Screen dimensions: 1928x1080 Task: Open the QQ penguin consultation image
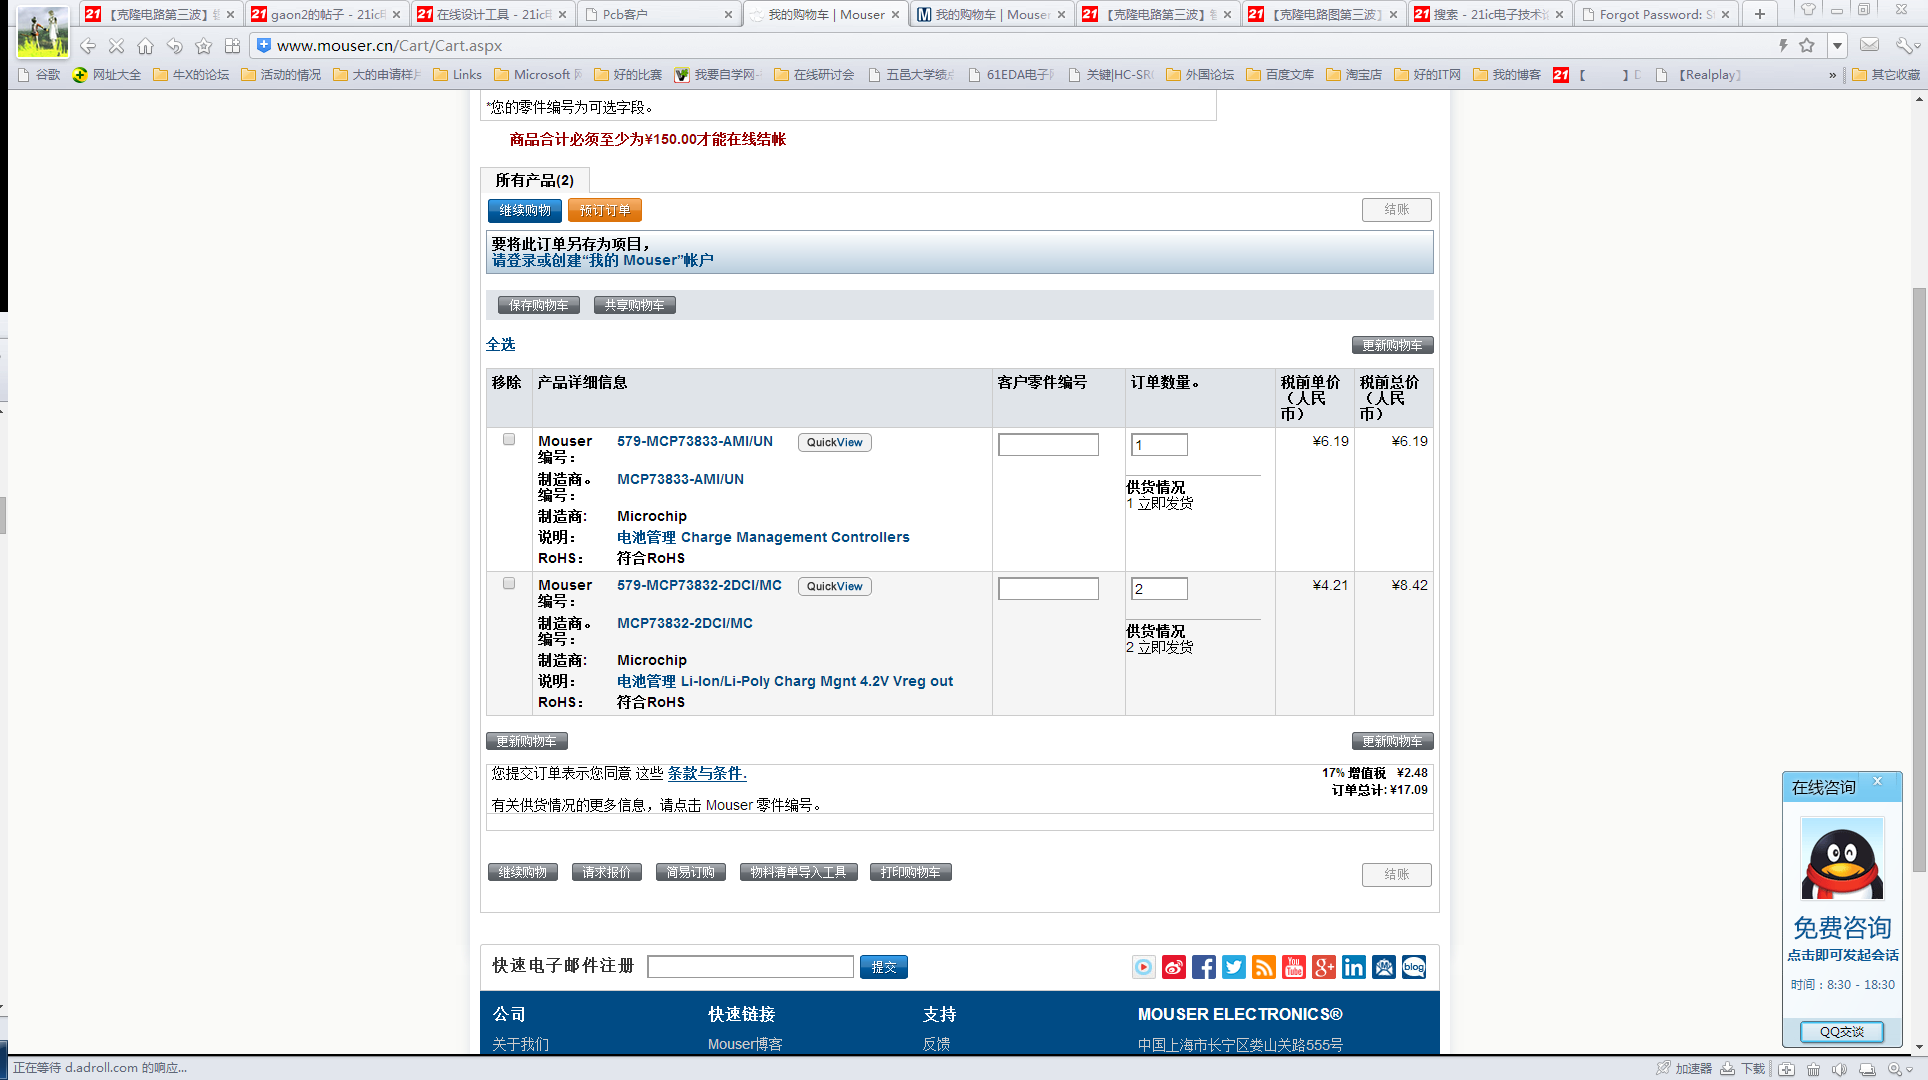click(1842, 859)
